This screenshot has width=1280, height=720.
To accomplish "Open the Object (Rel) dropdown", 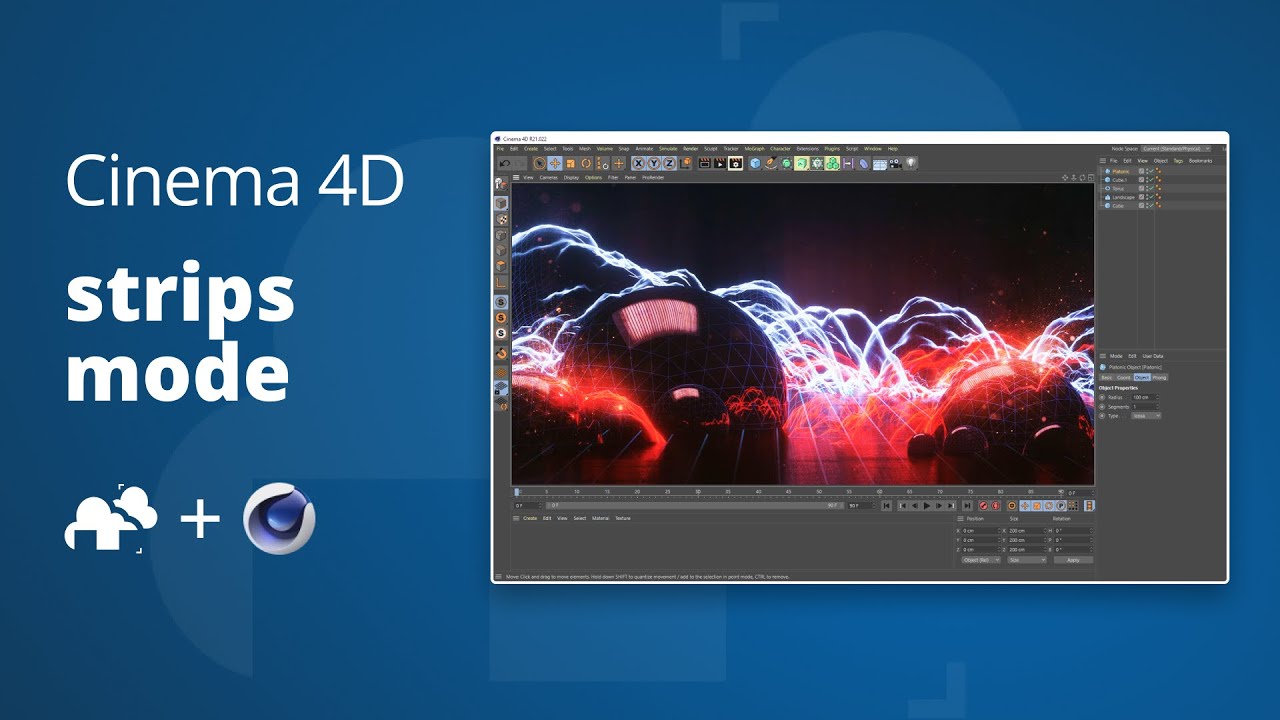I will (981, 560).
